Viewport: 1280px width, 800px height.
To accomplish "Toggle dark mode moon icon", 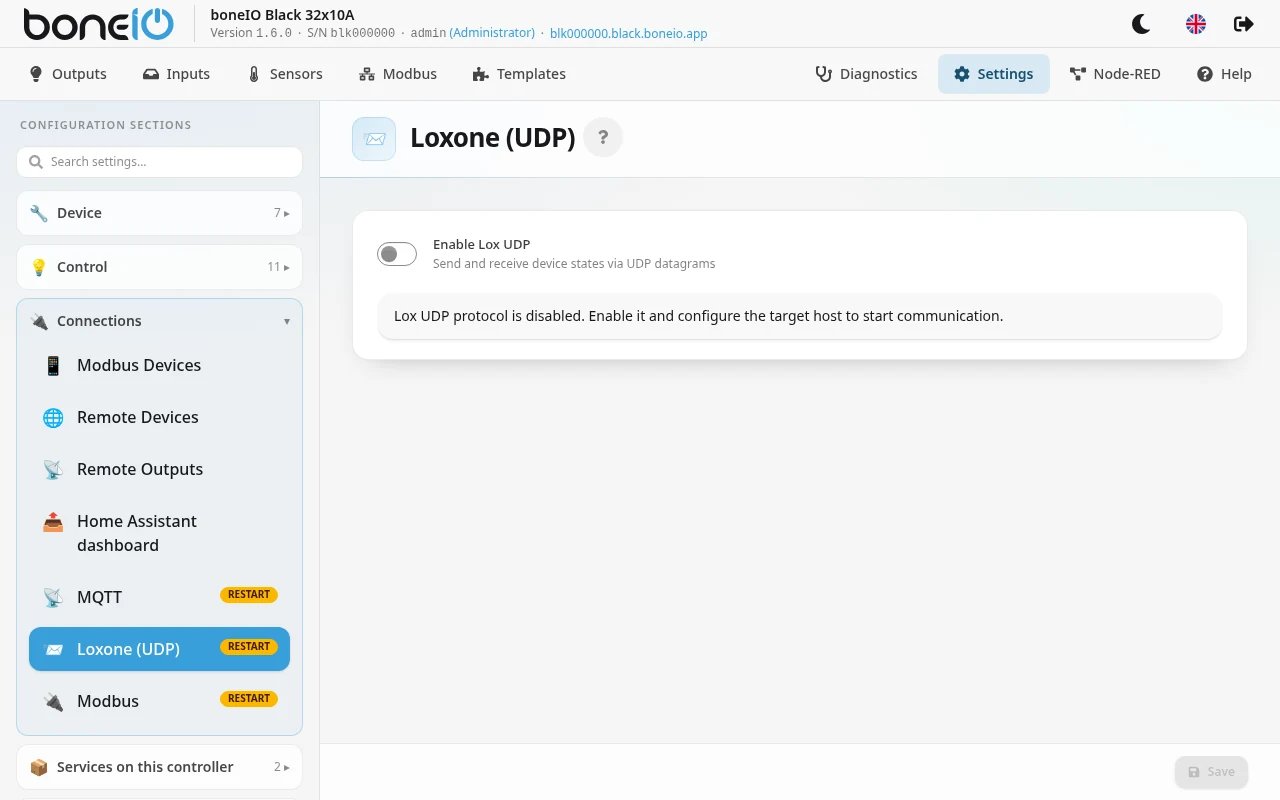I will tap(1141, 24).
